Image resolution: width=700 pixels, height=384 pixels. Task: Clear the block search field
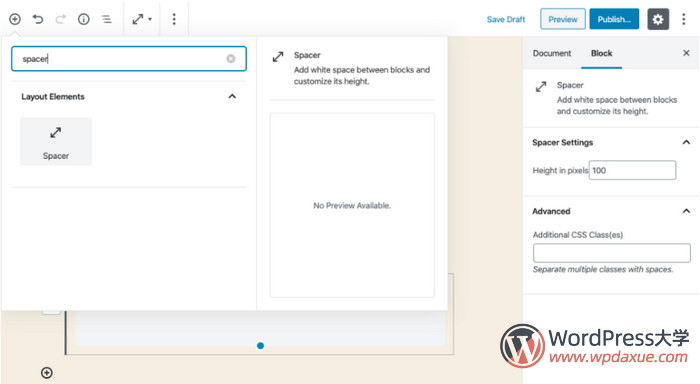pos(230,58)
